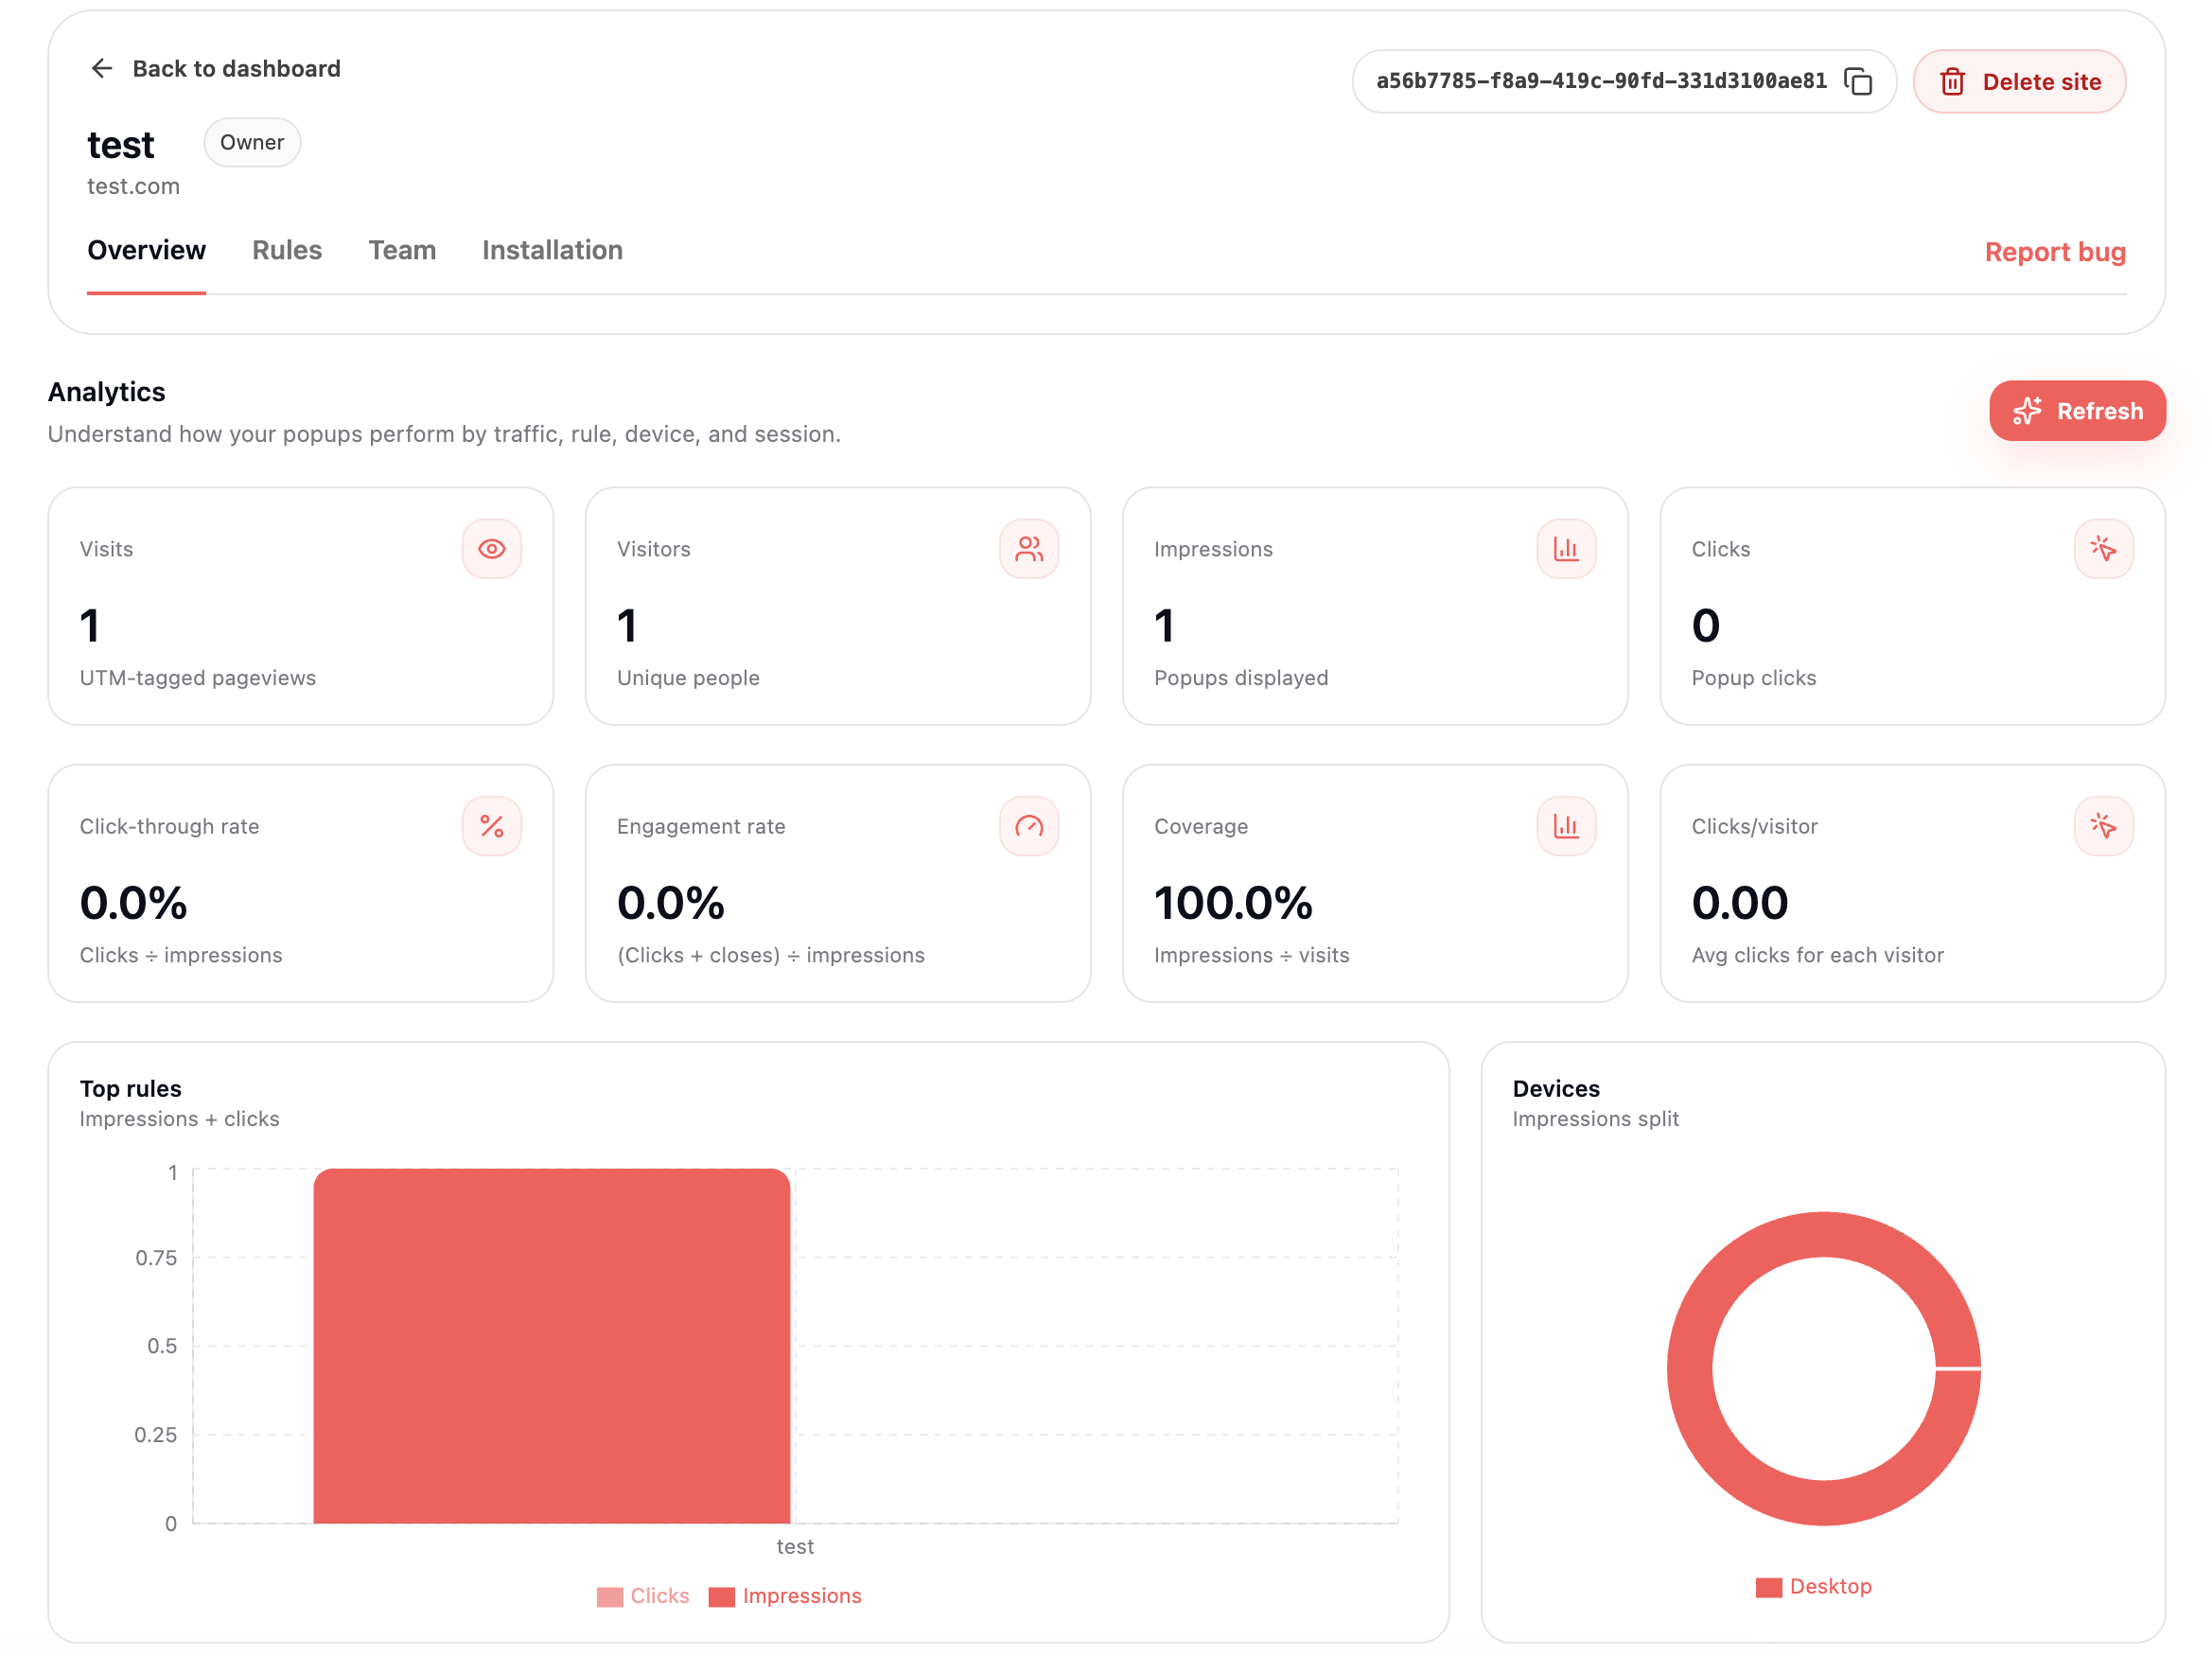The image size is (2212, 1656).
Task: Switch to the Rules tab
Action: pyautogui.click(x=287, y=250)
